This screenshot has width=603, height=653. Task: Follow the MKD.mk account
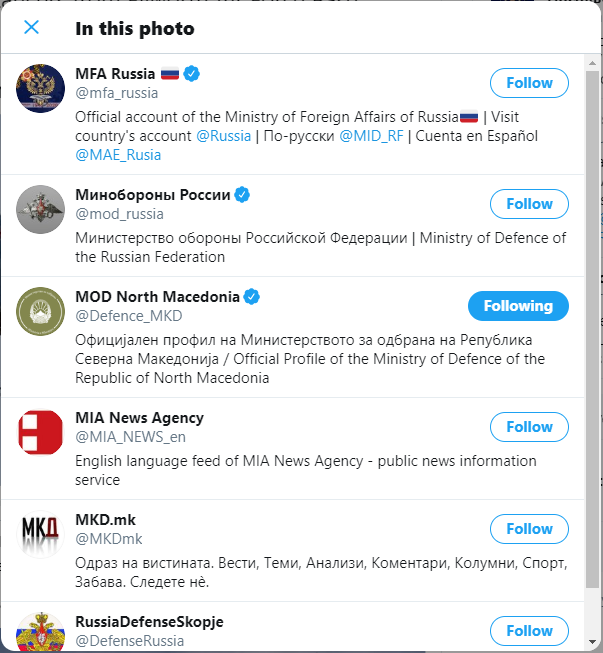pyautogui.click(x=529, y=529)
